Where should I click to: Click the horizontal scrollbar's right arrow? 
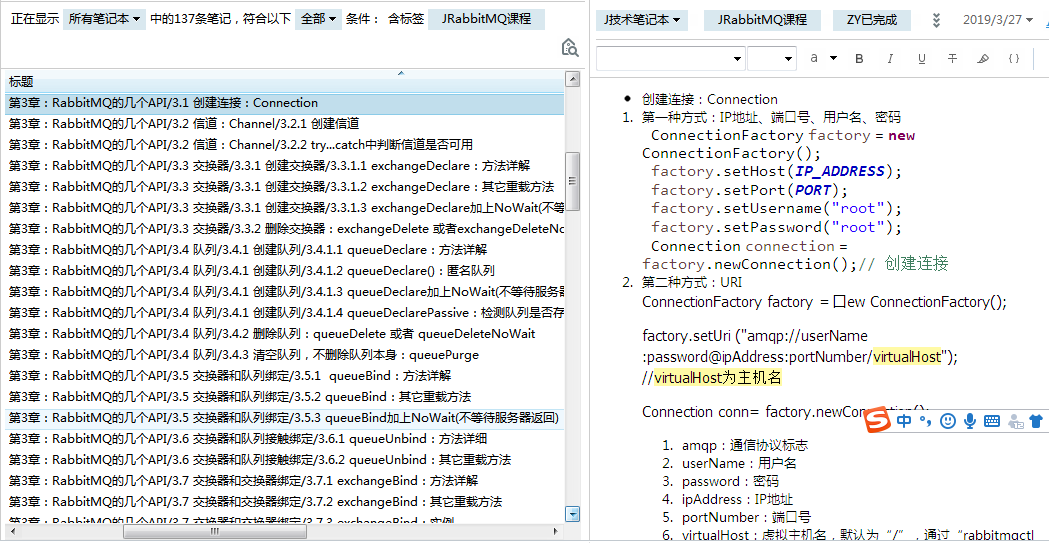point(556,532)
